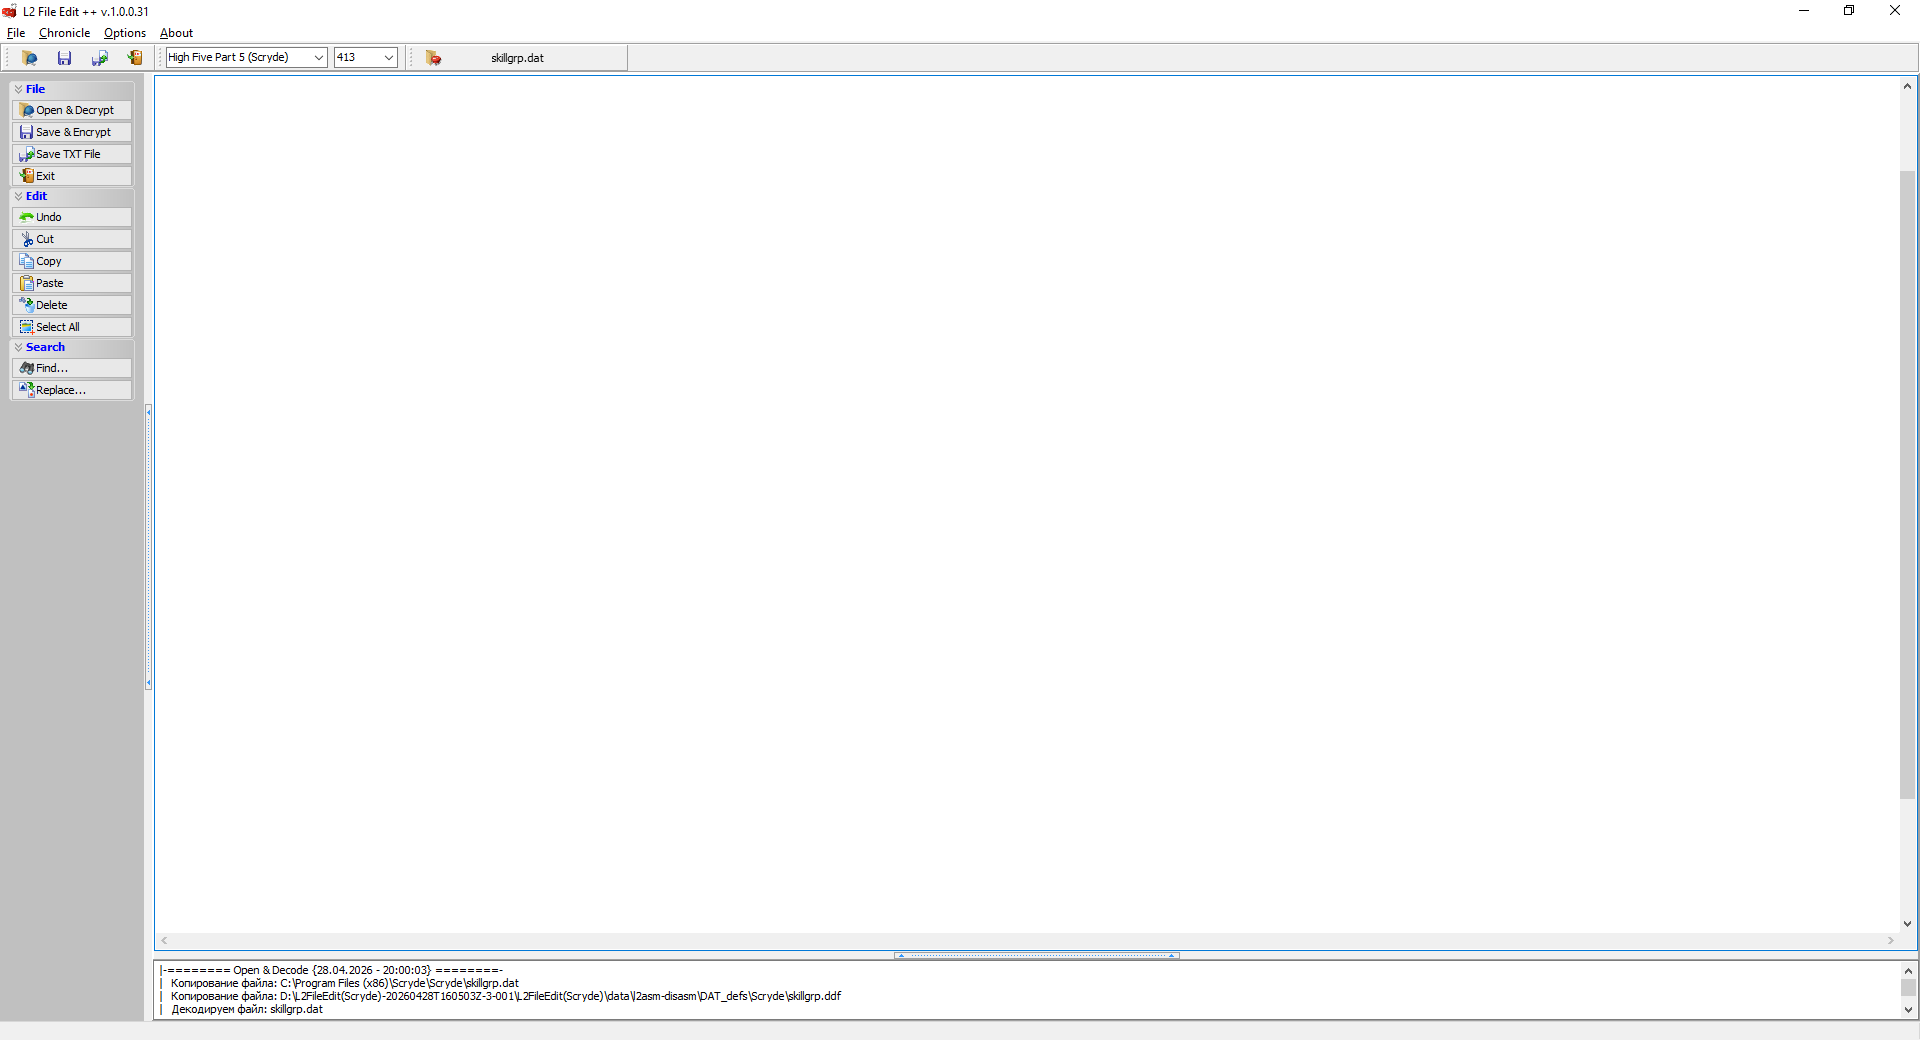This screenshot has width=1920, height=1040.
Task: Click the file icon beside skillgrp.dat
Action: [x=433, y=58]
